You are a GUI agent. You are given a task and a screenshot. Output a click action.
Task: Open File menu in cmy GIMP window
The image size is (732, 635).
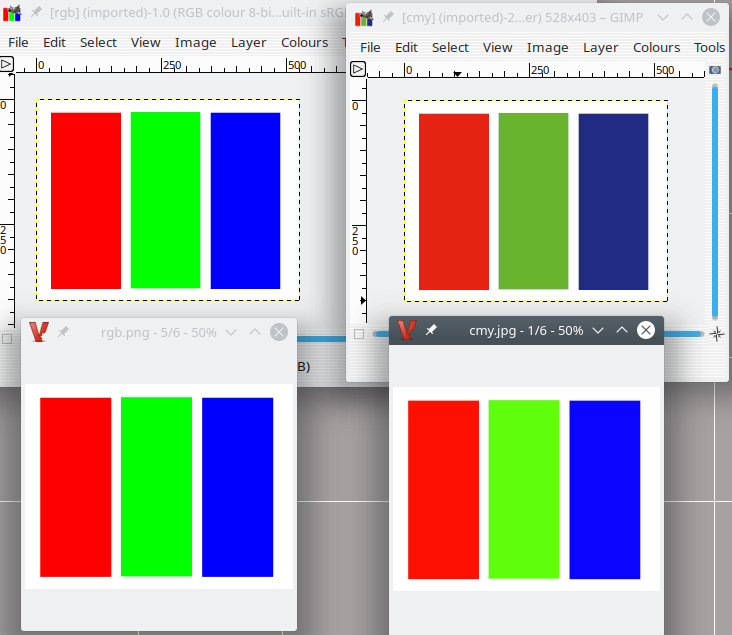pyautogui.click(x=370, y=48)
